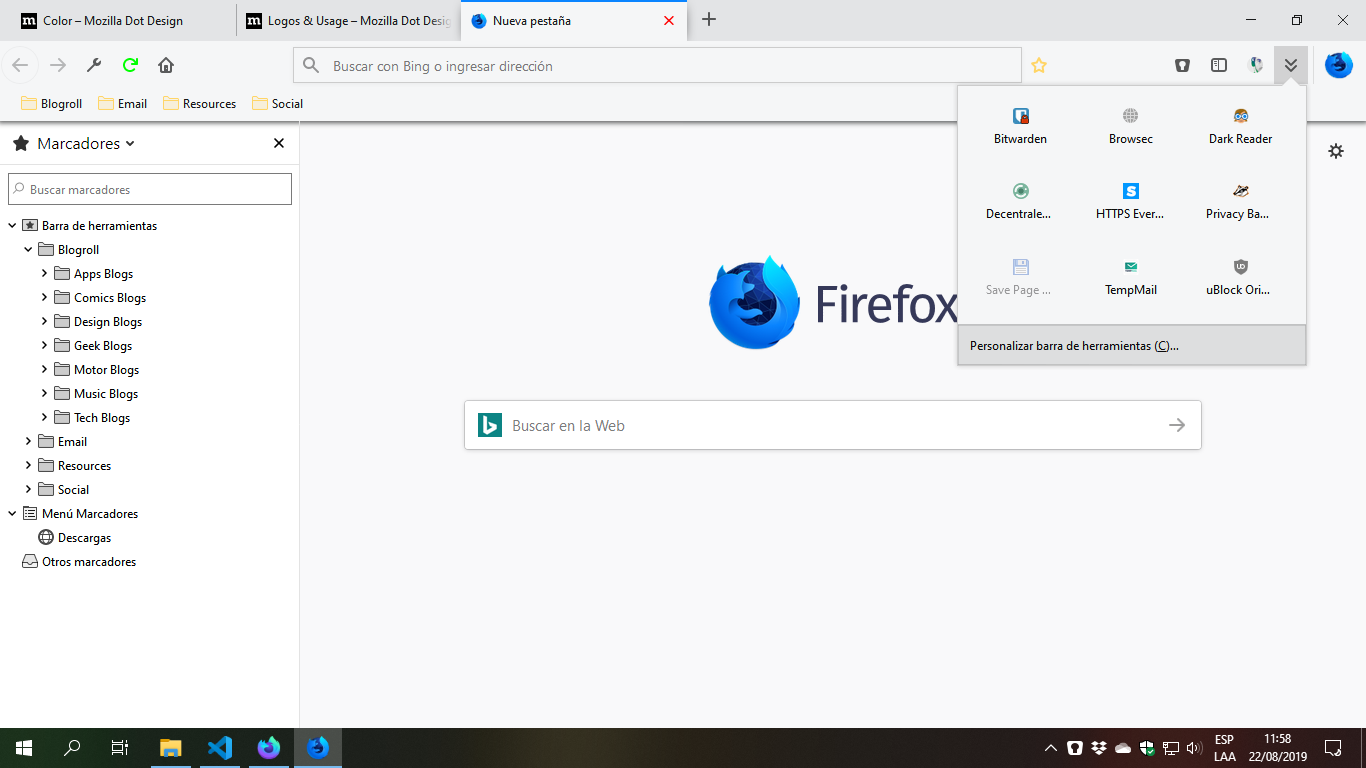
Task: Switch to the Logos & Usage tab
Action: click(x=349, y=20)
